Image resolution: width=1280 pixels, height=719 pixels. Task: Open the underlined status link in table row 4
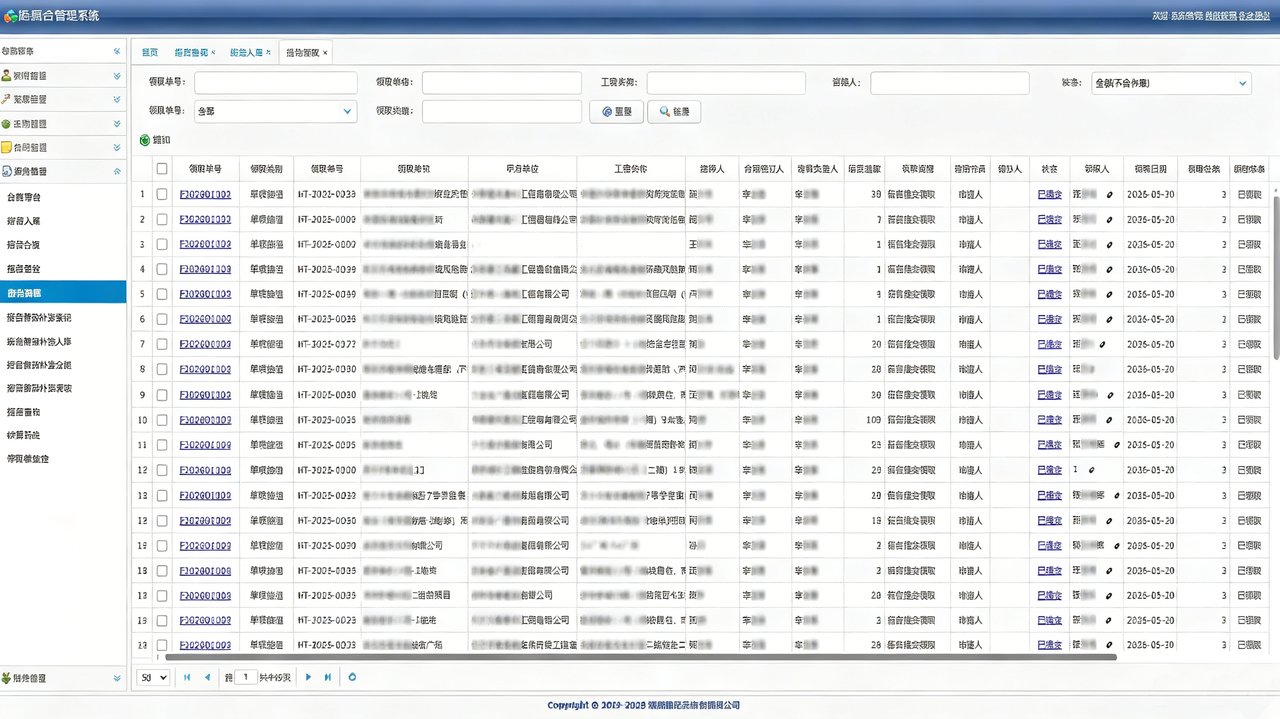(x=1050, y=269)
